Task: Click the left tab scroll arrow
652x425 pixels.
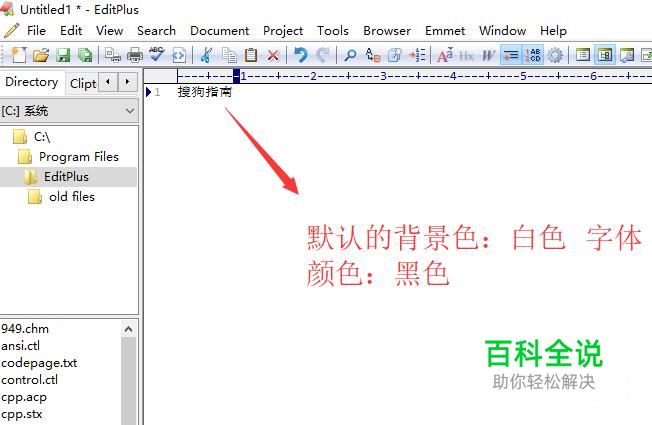Action: click(108, 82)
